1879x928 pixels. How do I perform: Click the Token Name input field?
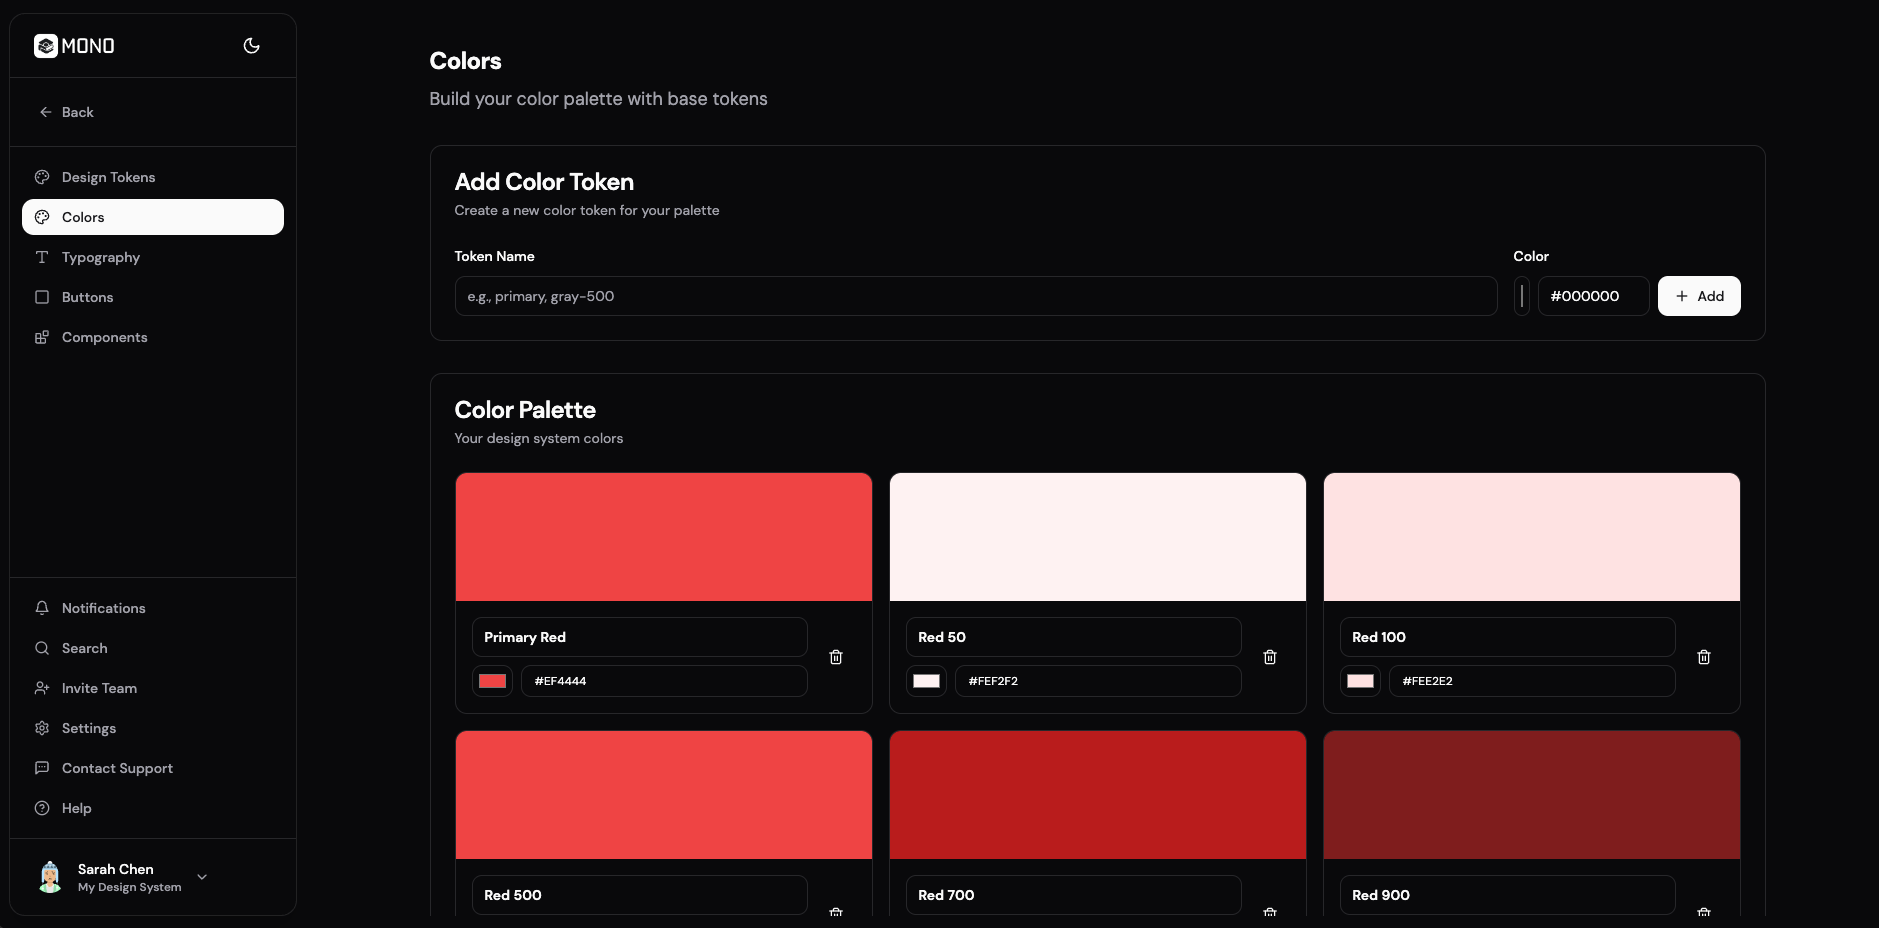[975, 296]
